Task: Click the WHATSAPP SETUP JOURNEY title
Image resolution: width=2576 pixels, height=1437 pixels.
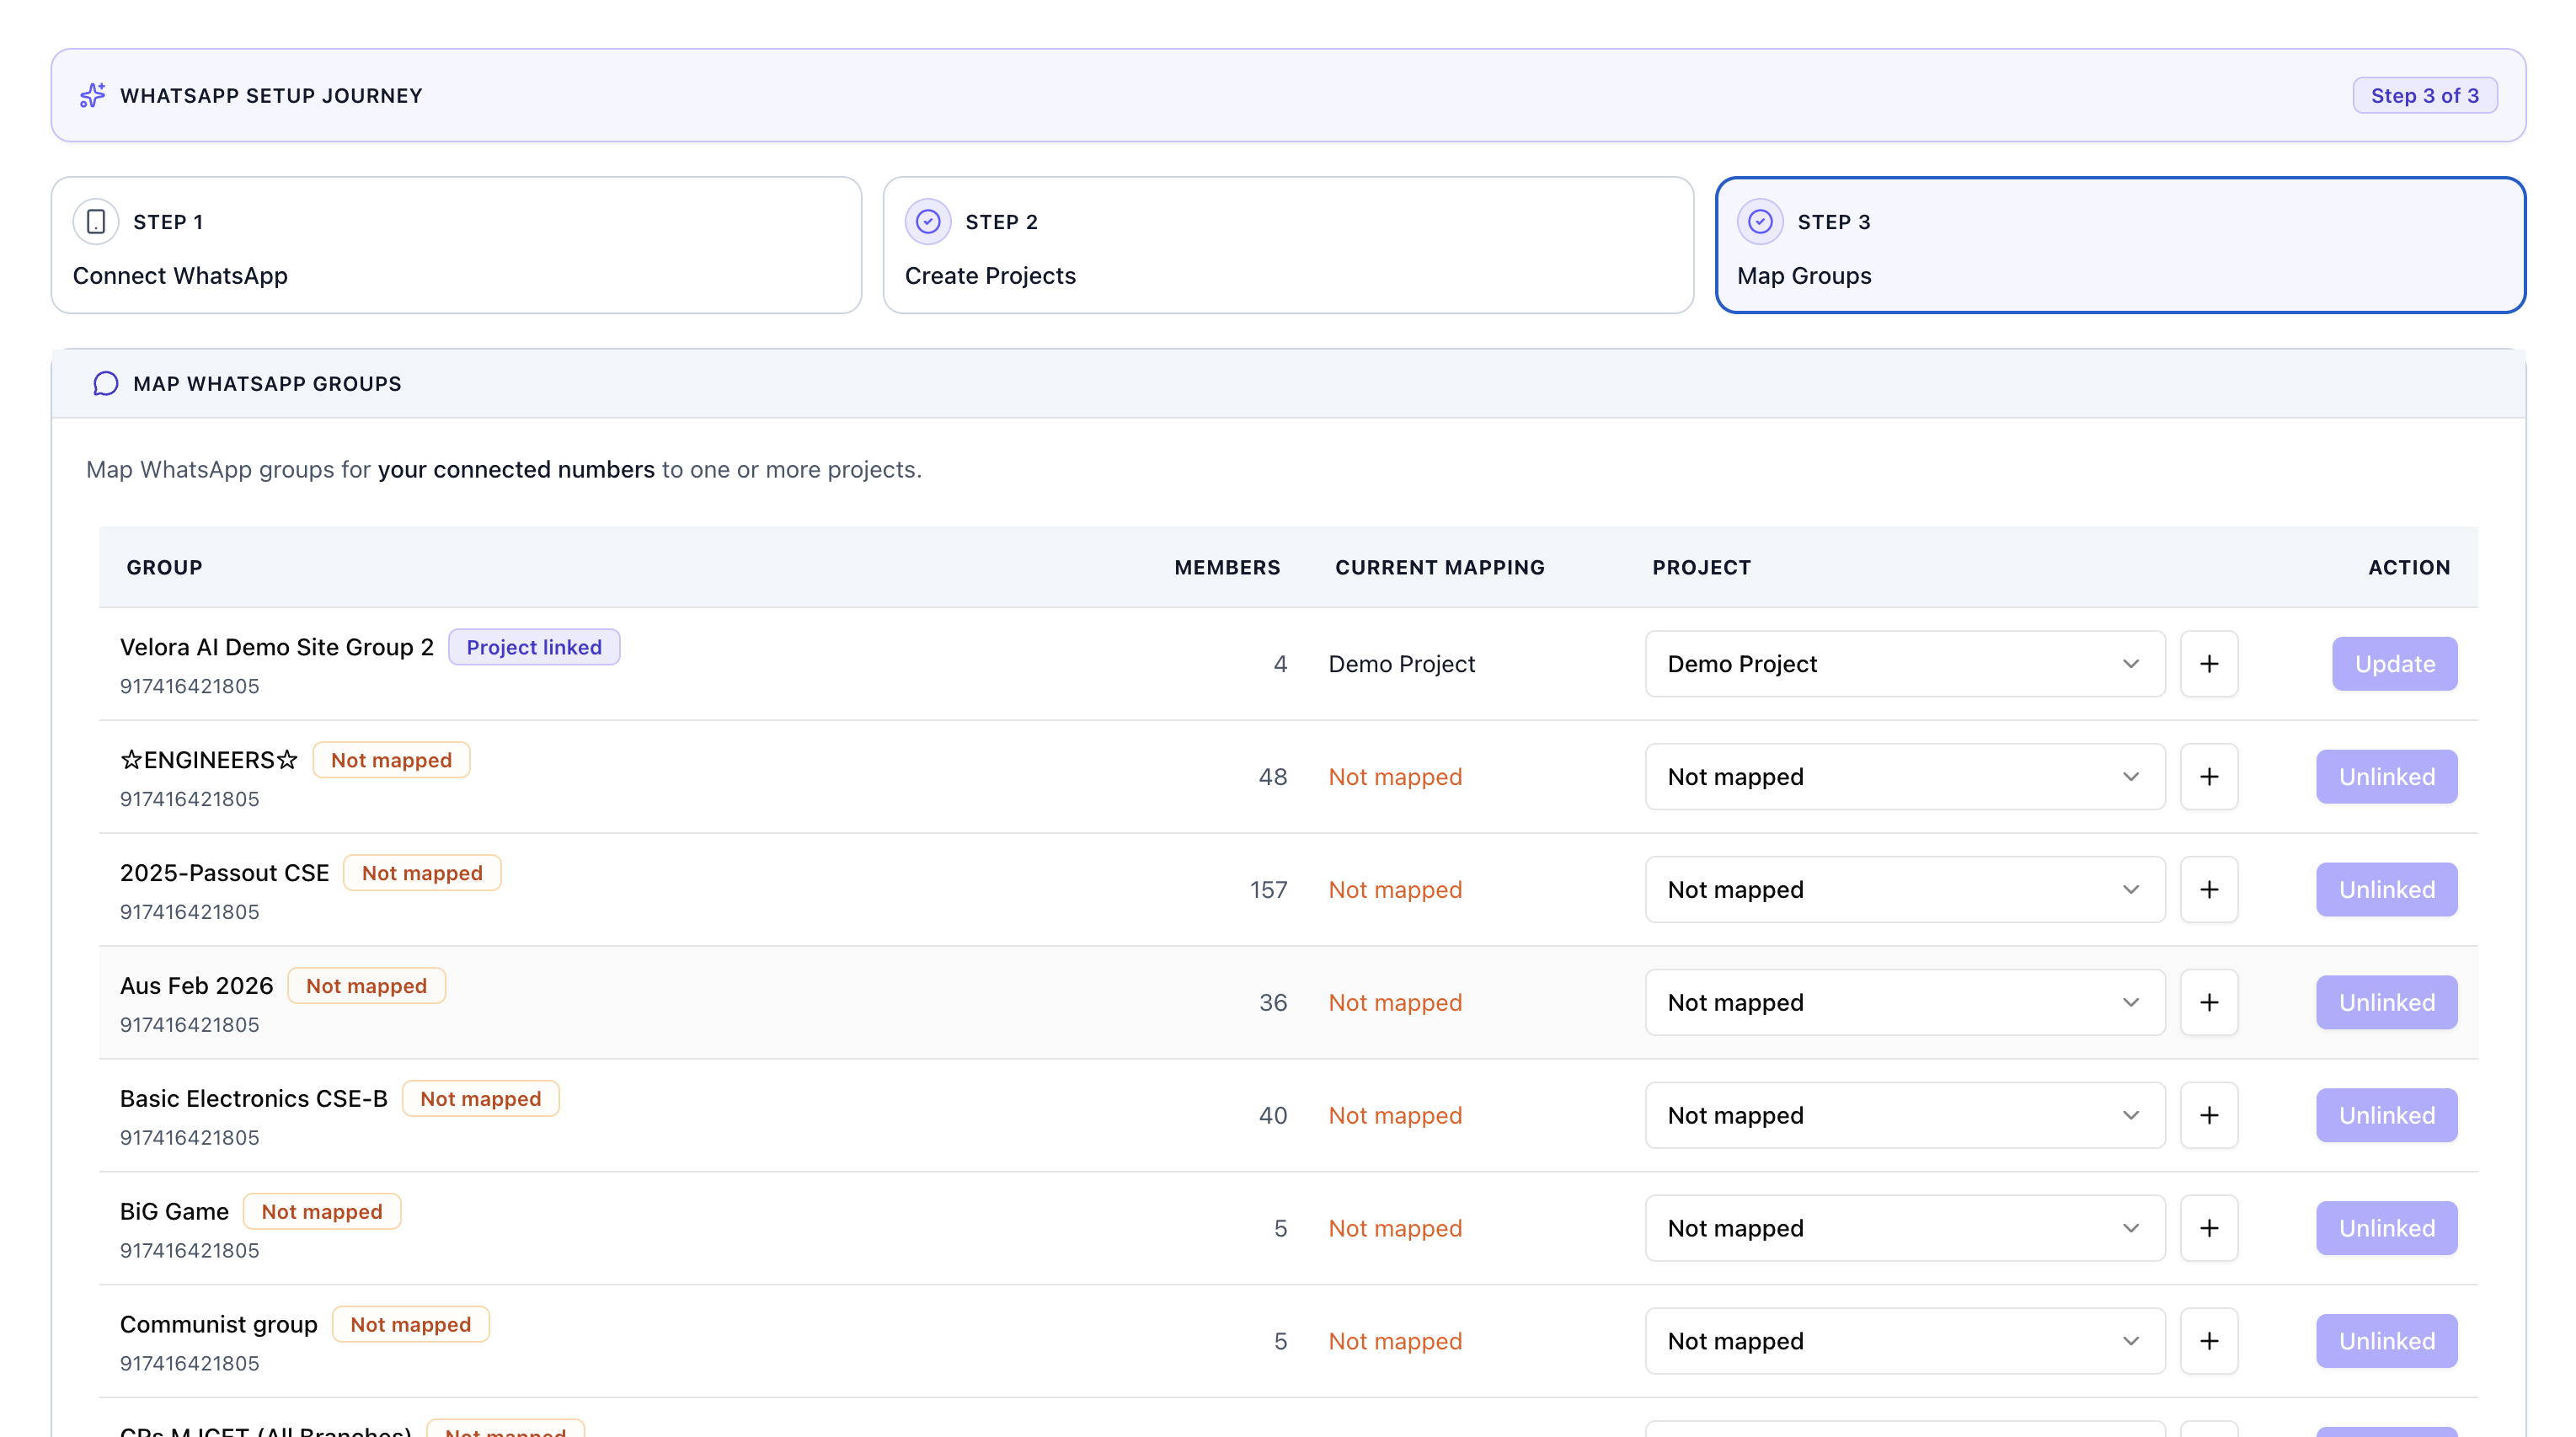Action: pos(271,95)
